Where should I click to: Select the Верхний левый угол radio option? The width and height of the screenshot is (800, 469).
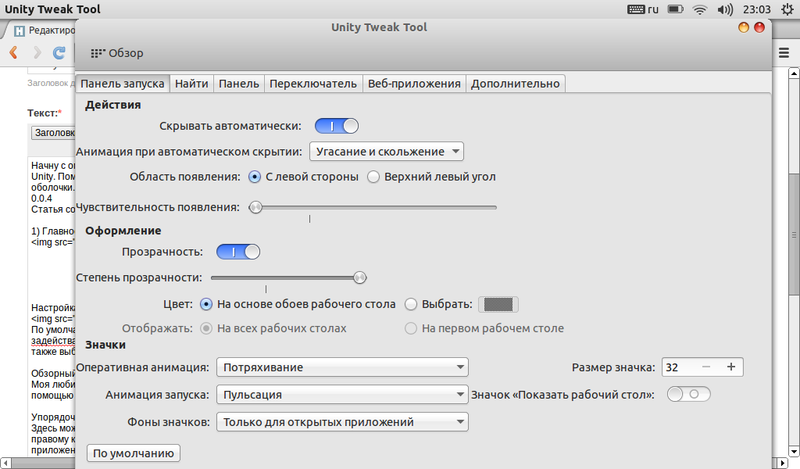432,177
